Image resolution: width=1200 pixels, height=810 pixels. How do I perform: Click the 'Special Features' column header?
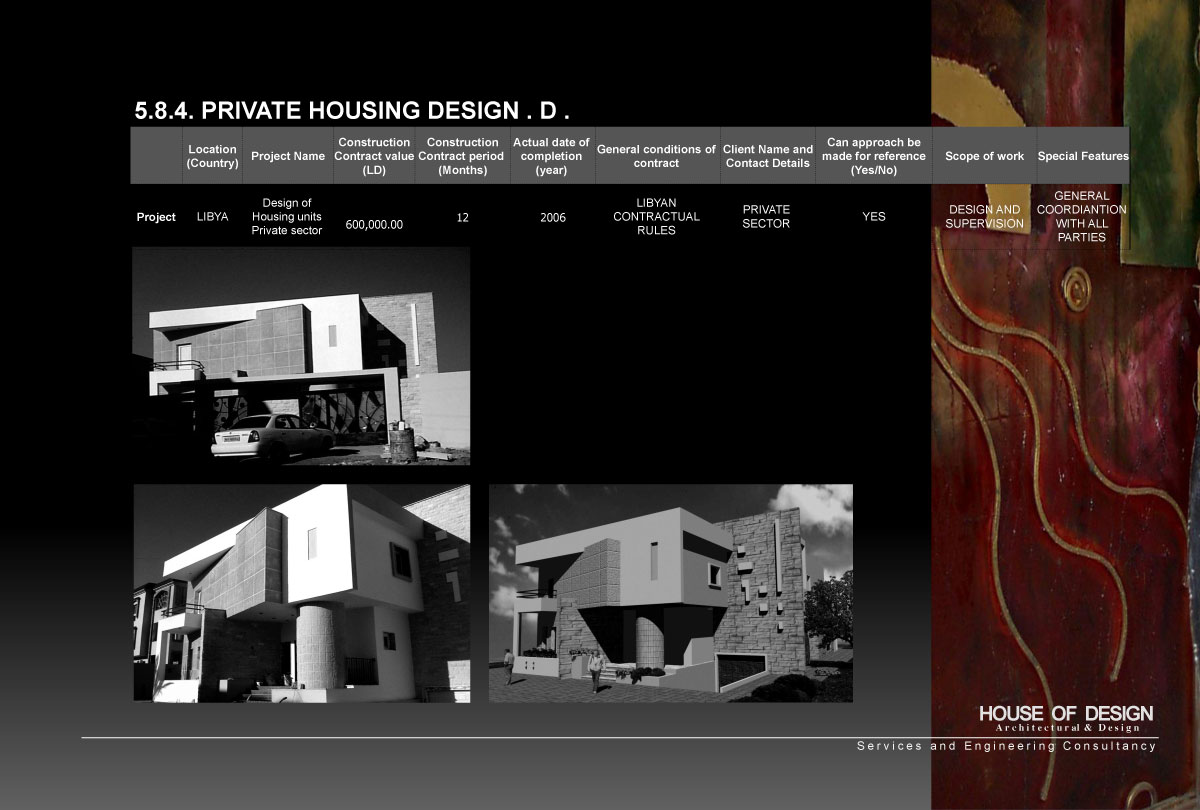click(x=1083, y=156)
